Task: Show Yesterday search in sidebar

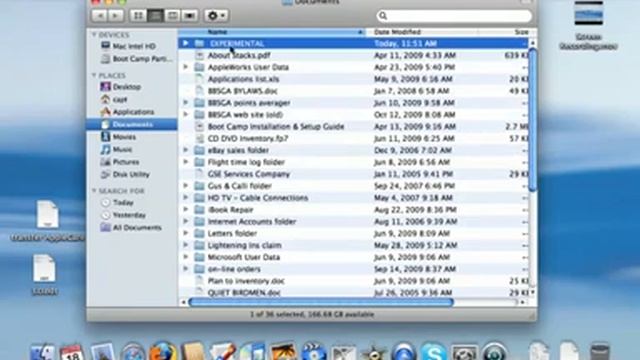Action: coord(123,215)
